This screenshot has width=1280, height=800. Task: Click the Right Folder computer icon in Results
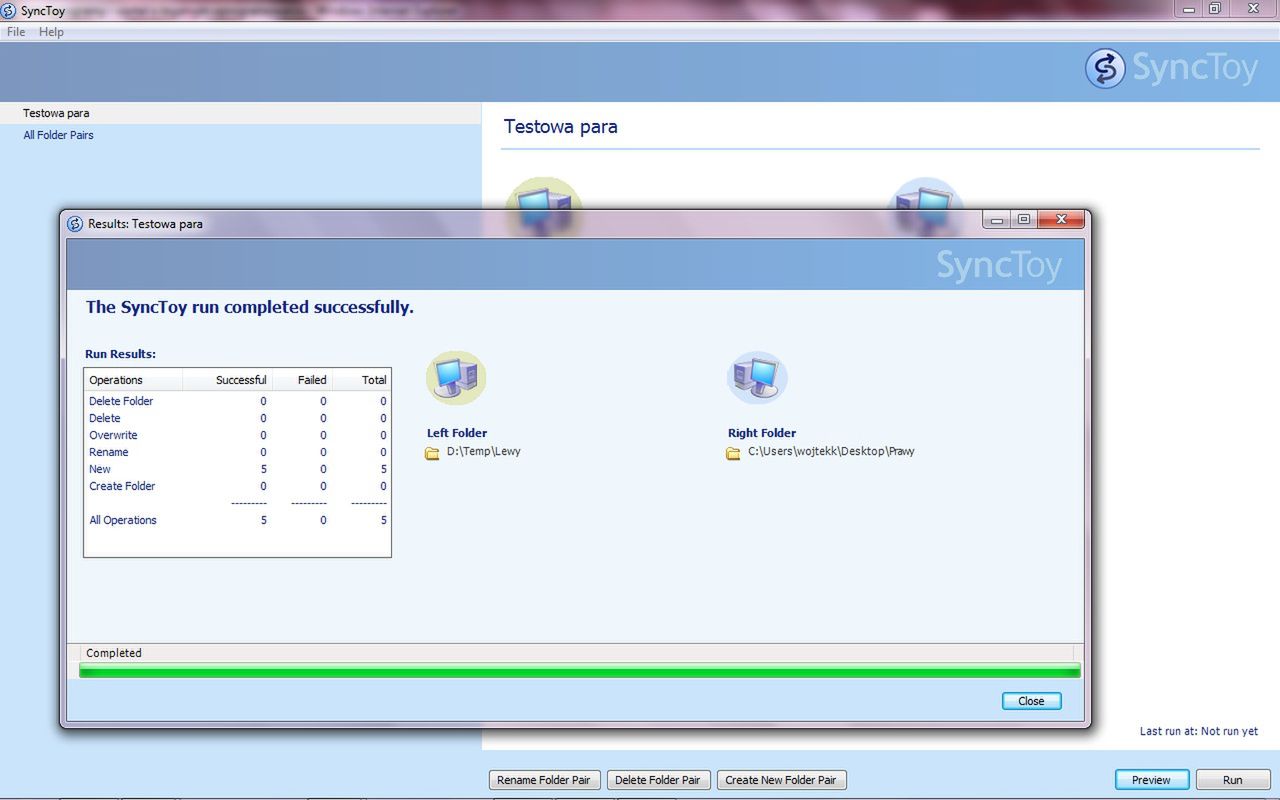(757, 378)
